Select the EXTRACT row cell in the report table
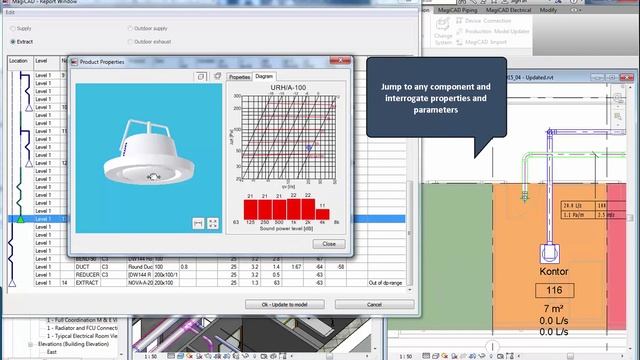Viewport: 640px width, 360px height. pyautogui.click(x=87, y=282)
